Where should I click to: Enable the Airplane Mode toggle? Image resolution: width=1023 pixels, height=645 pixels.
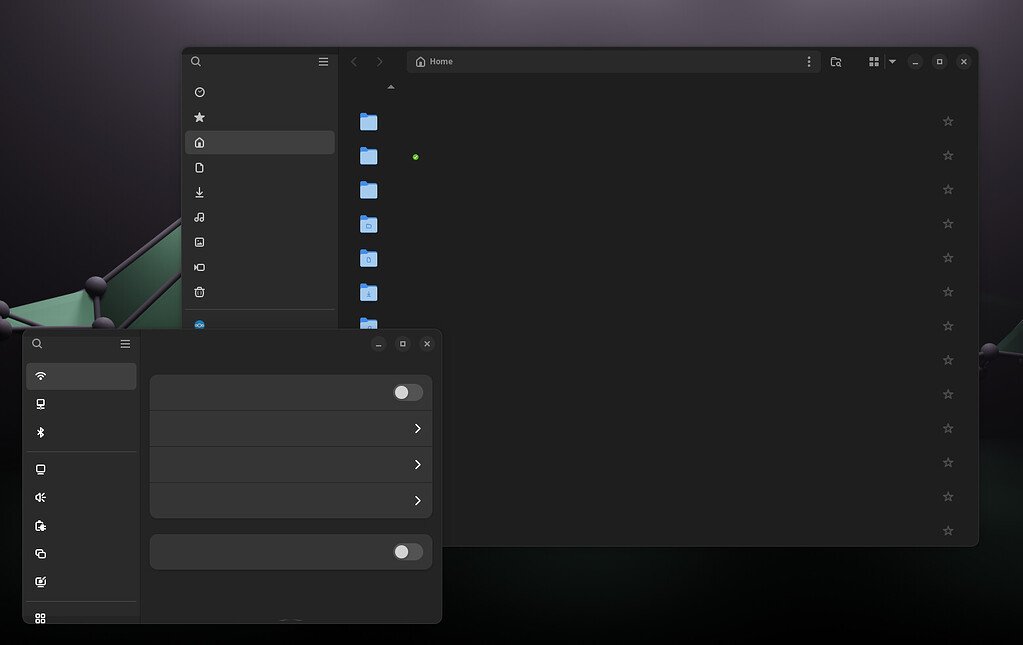(406, 551)
